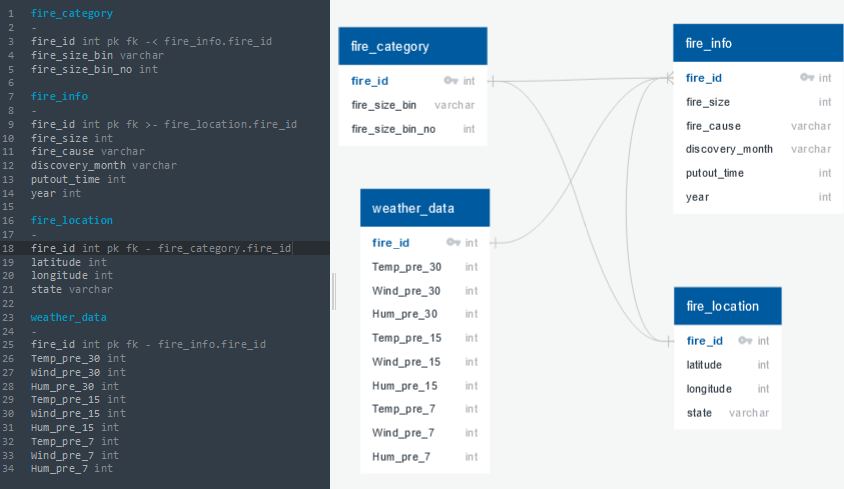
Task: Click the fire_info table name on line 7
Action: click(x=59, y=96)
